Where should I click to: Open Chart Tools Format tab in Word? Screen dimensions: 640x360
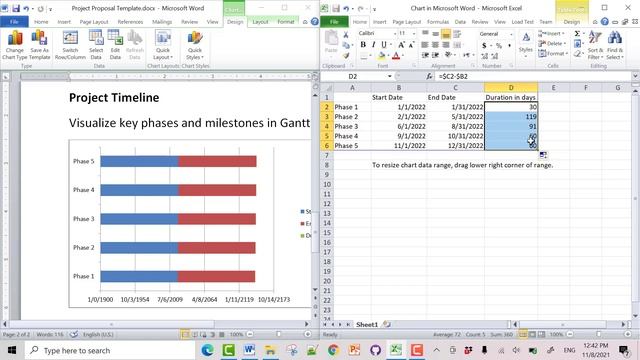pos(286,22)
